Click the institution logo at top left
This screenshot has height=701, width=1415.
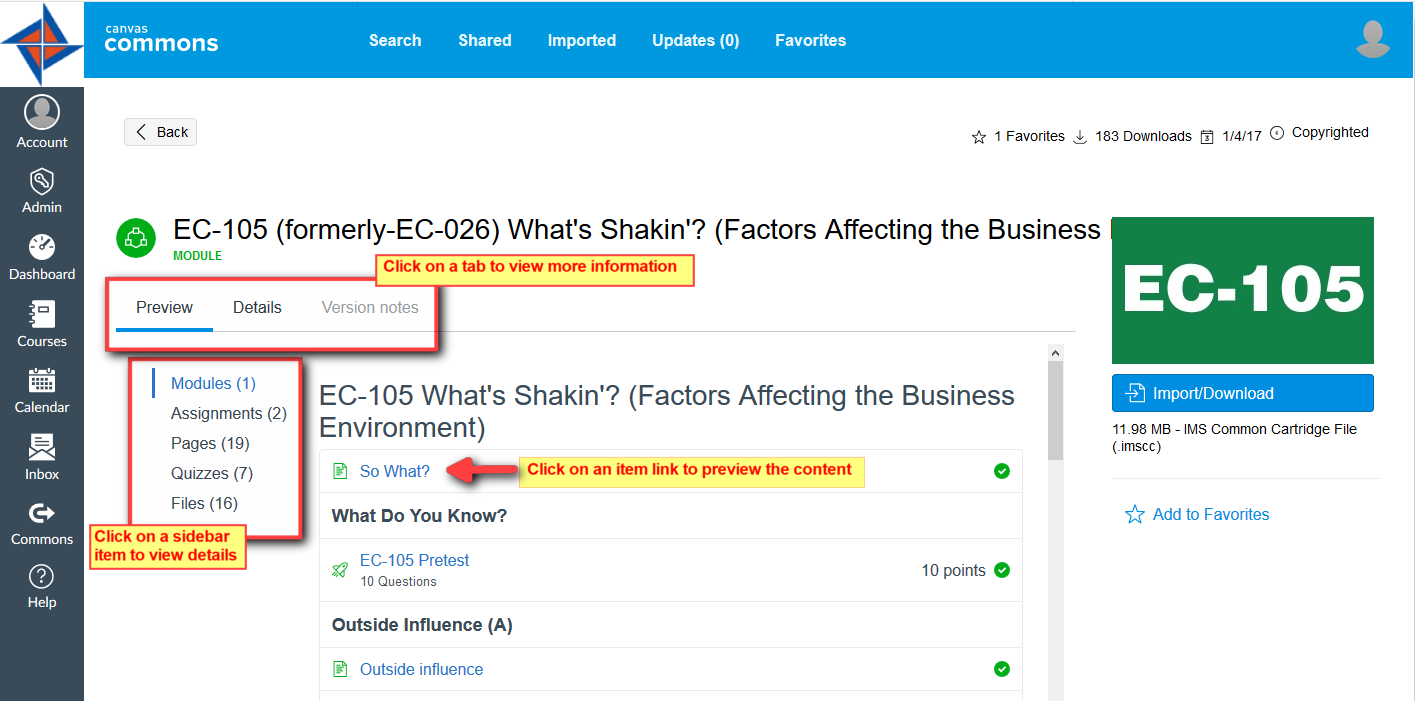pyautogui.click(x=42, y=43)
